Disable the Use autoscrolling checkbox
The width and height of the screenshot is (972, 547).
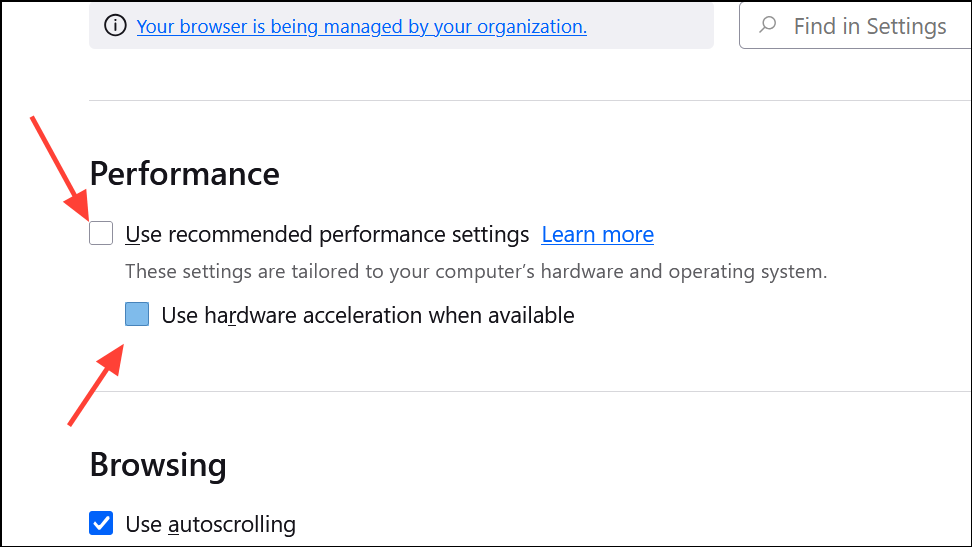coord(101,523)
